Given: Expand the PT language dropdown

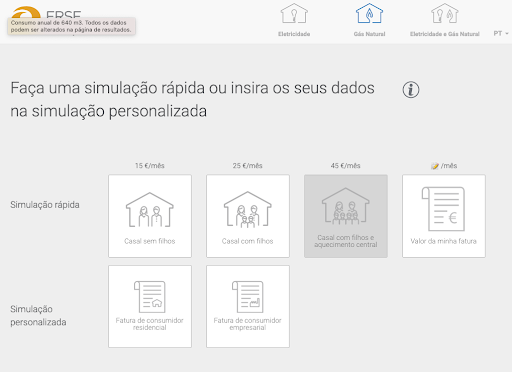Looking at the screenshot, I should [501, 34].
